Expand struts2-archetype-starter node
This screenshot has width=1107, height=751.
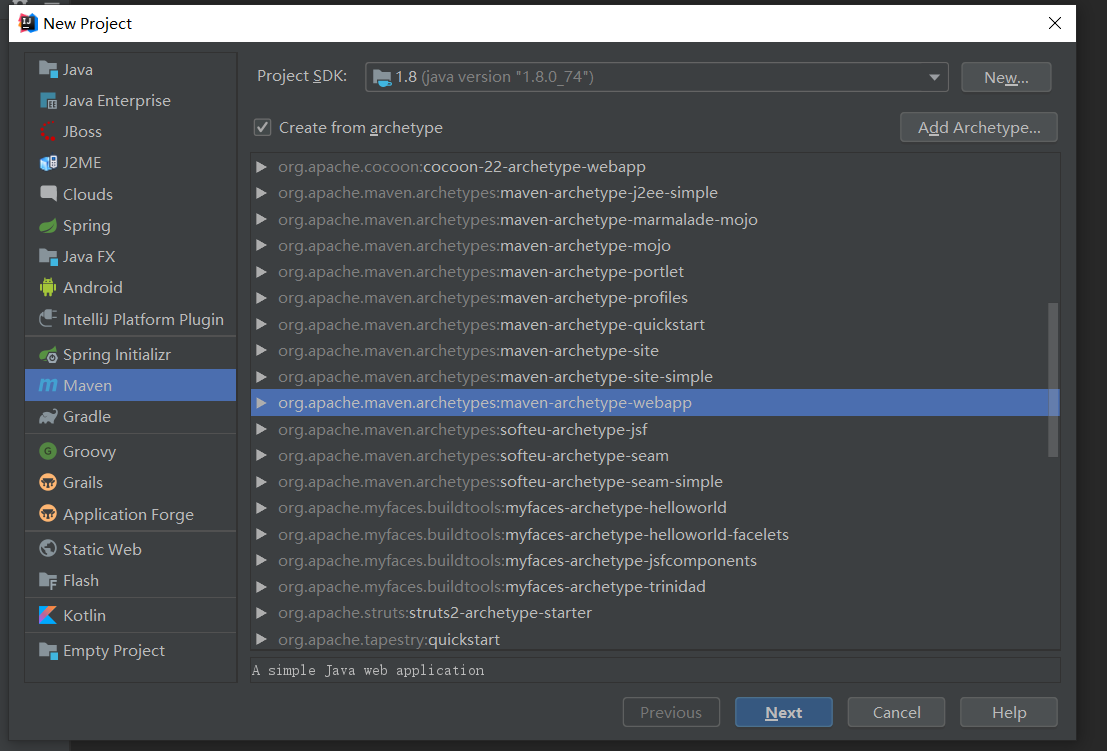261,613
